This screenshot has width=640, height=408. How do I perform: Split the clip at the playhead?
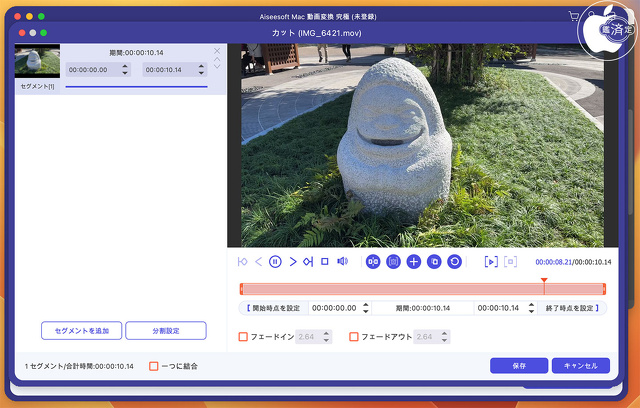373,262
